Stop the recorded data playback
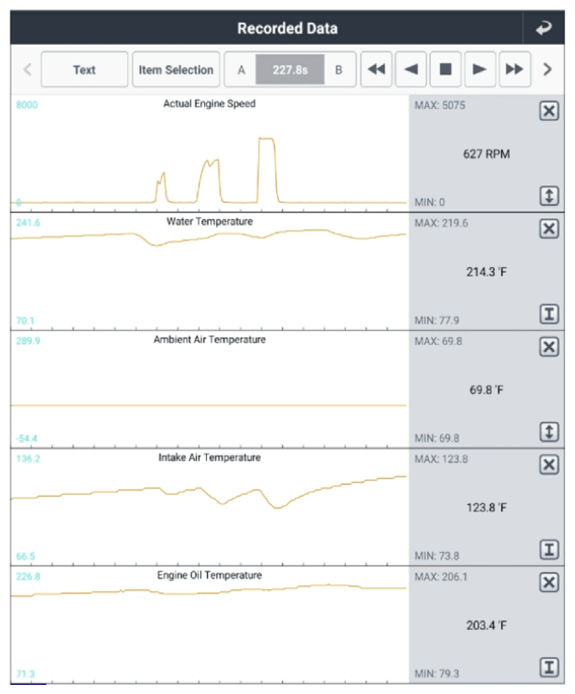Image resolution: width=575 pixels, height=694 pixels. tap(445, 69)
